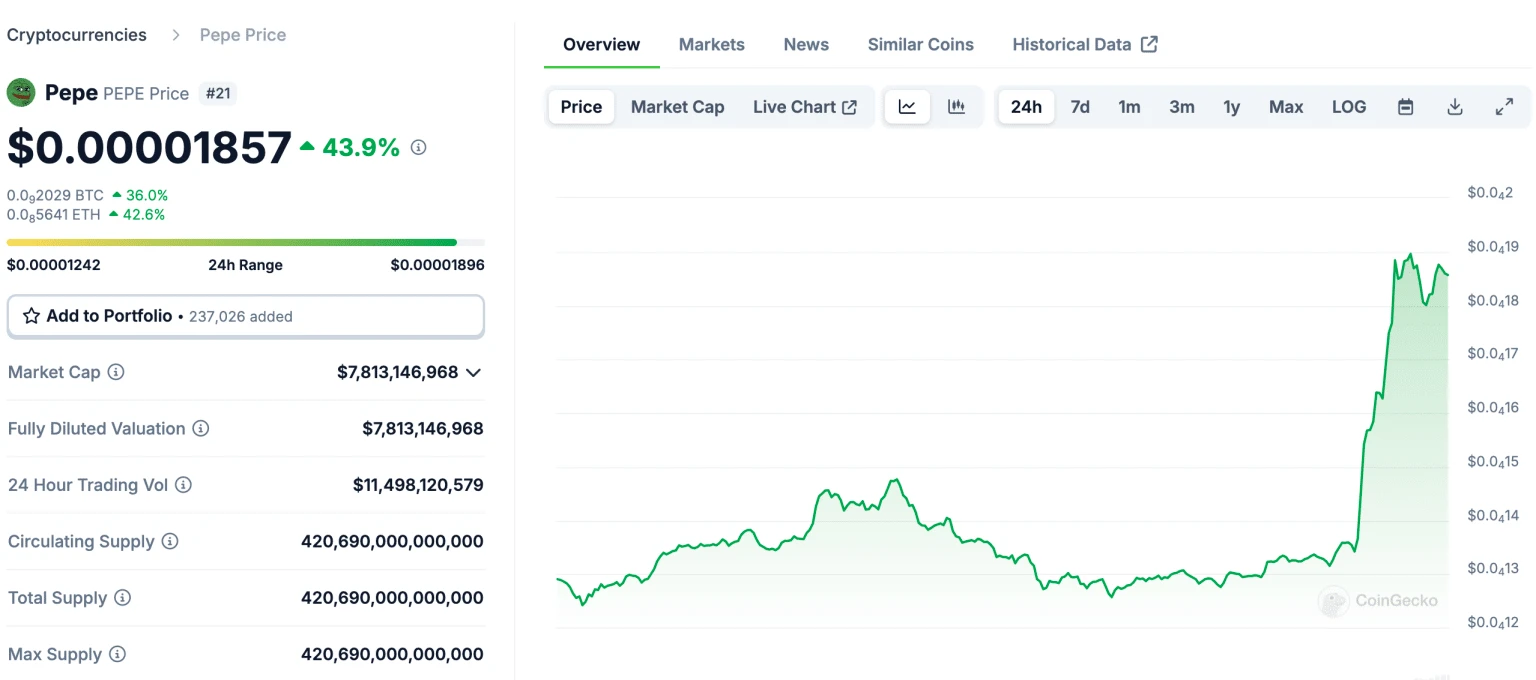The image size is (1536, 680).
Task: Open the calendar date range picker
Action: click(1405, 107)
